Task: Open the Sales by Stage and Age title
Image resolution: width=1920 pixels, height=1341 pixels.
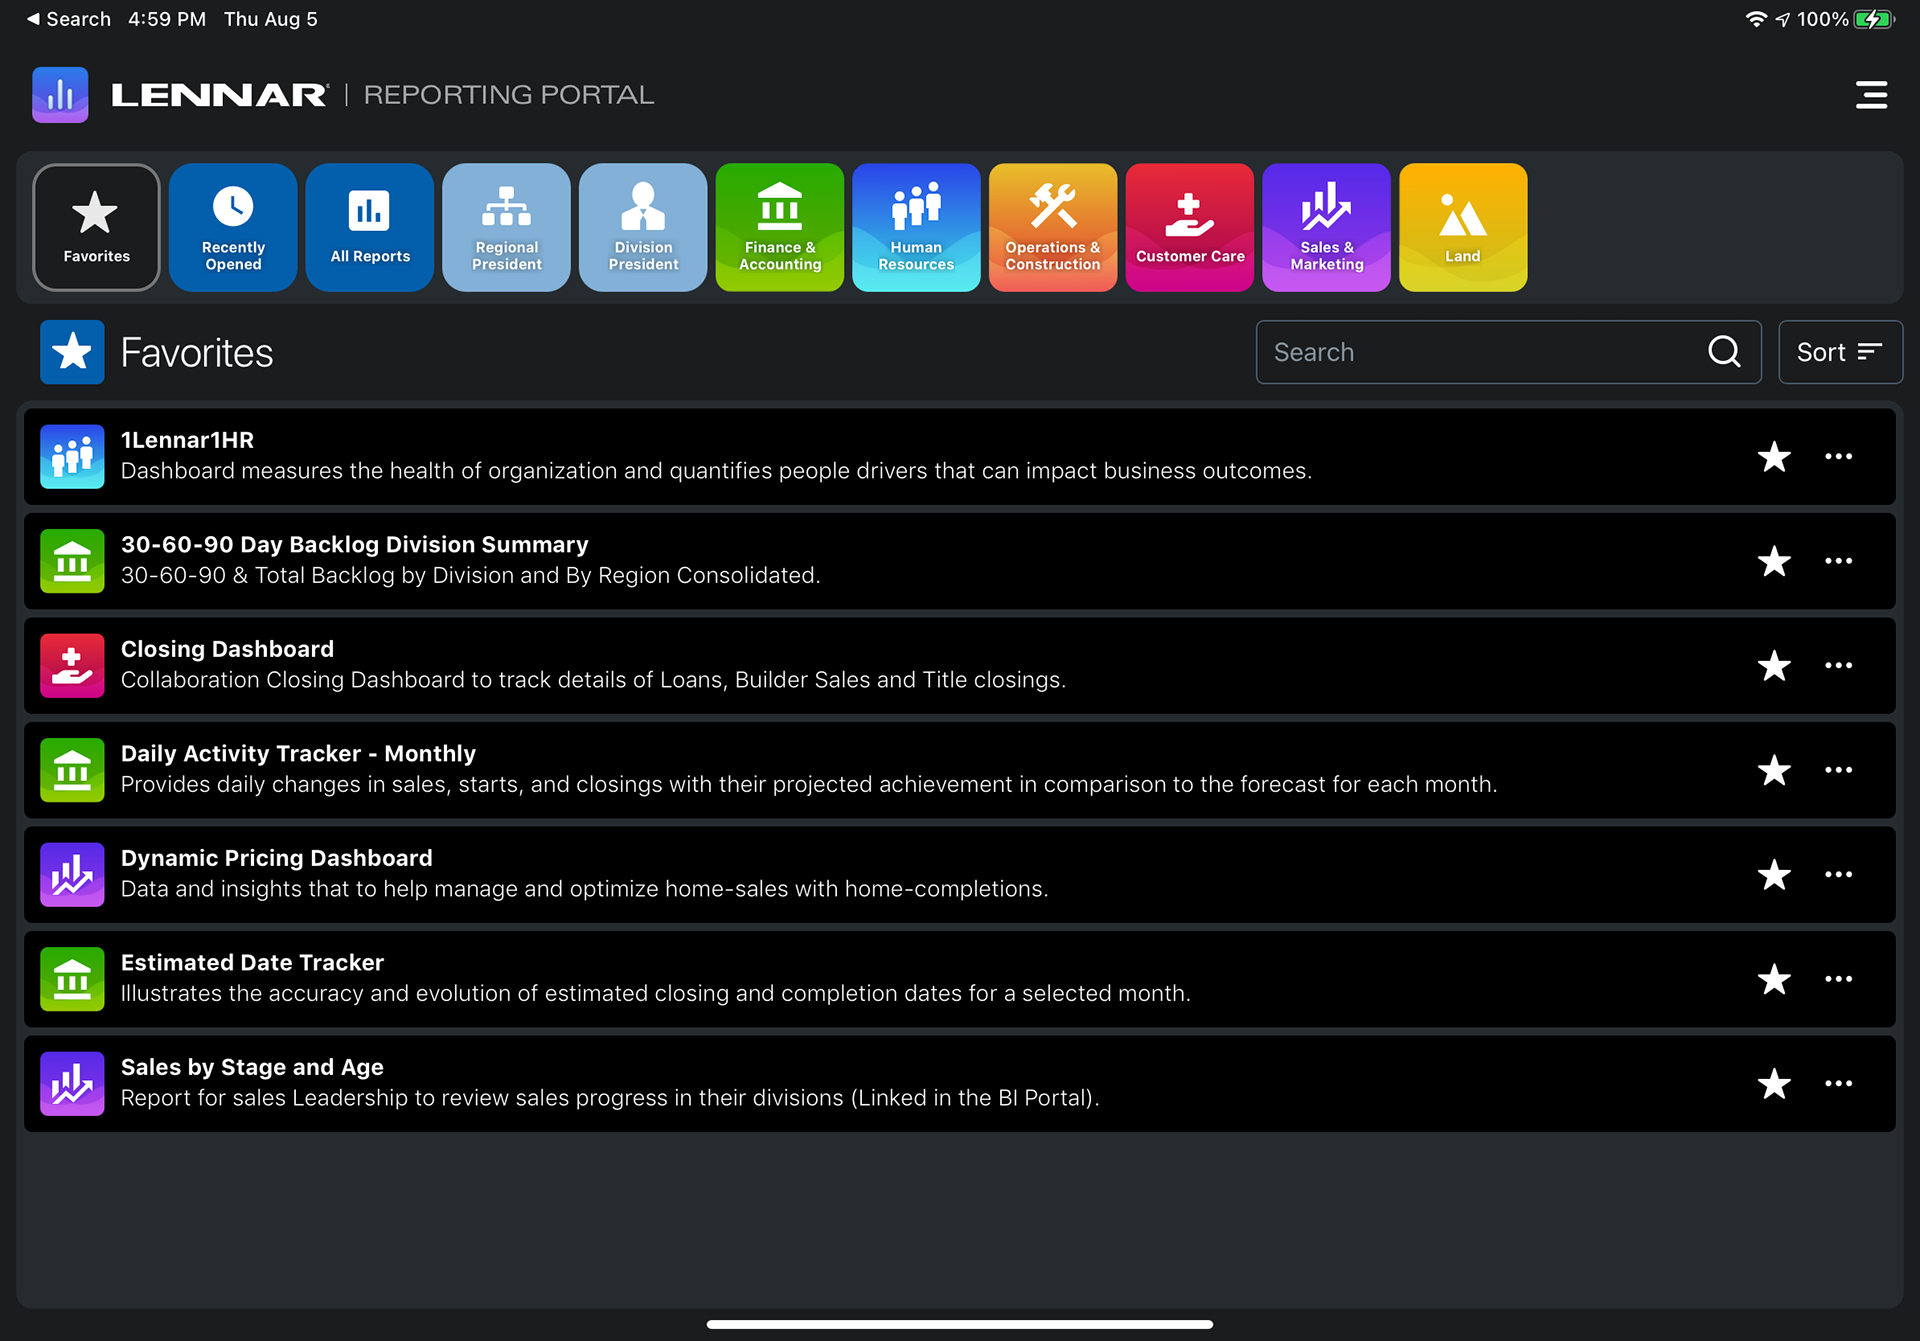Action: (252, 1068)
